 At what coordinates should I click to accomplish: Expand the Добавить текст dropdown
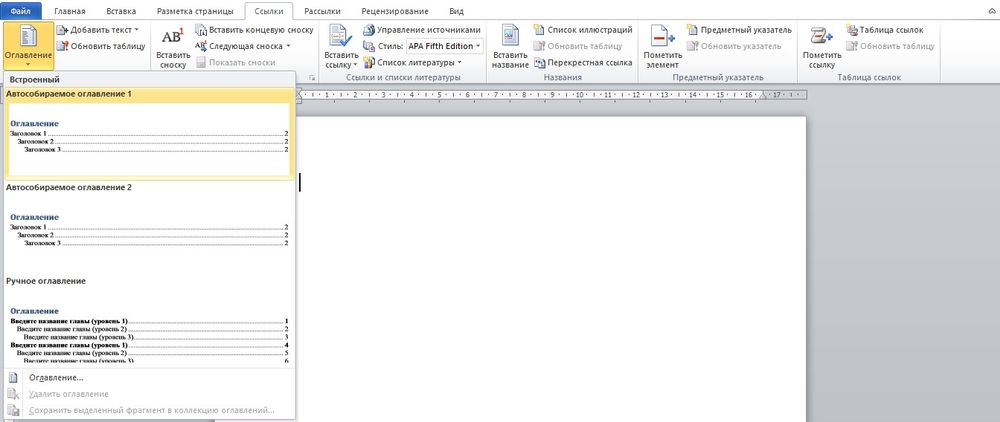[x=136, y=30]
